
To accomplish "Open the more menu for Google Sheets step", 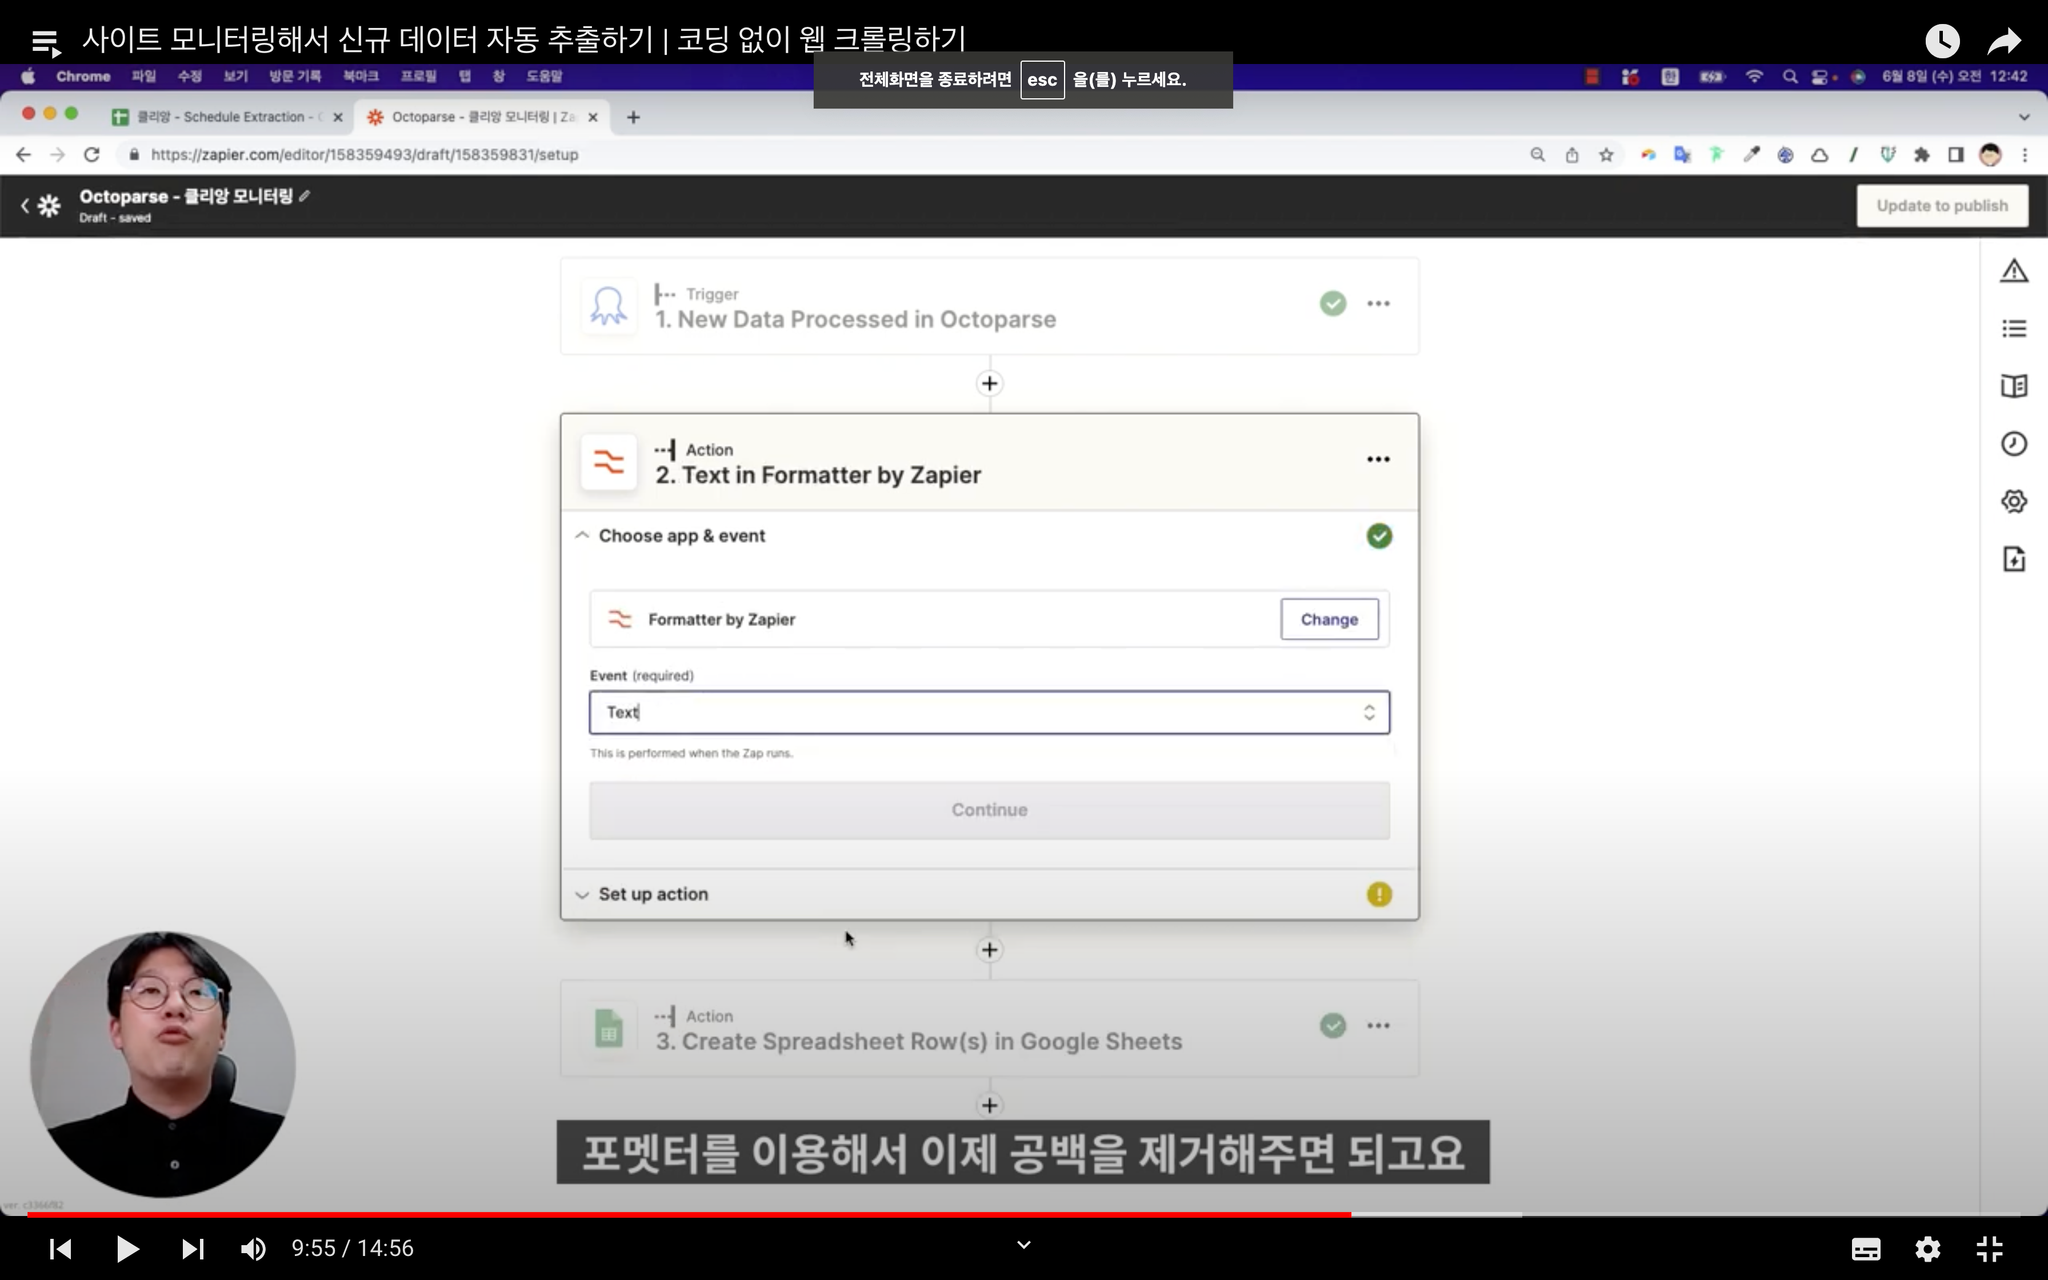I will point(1378,1025).
